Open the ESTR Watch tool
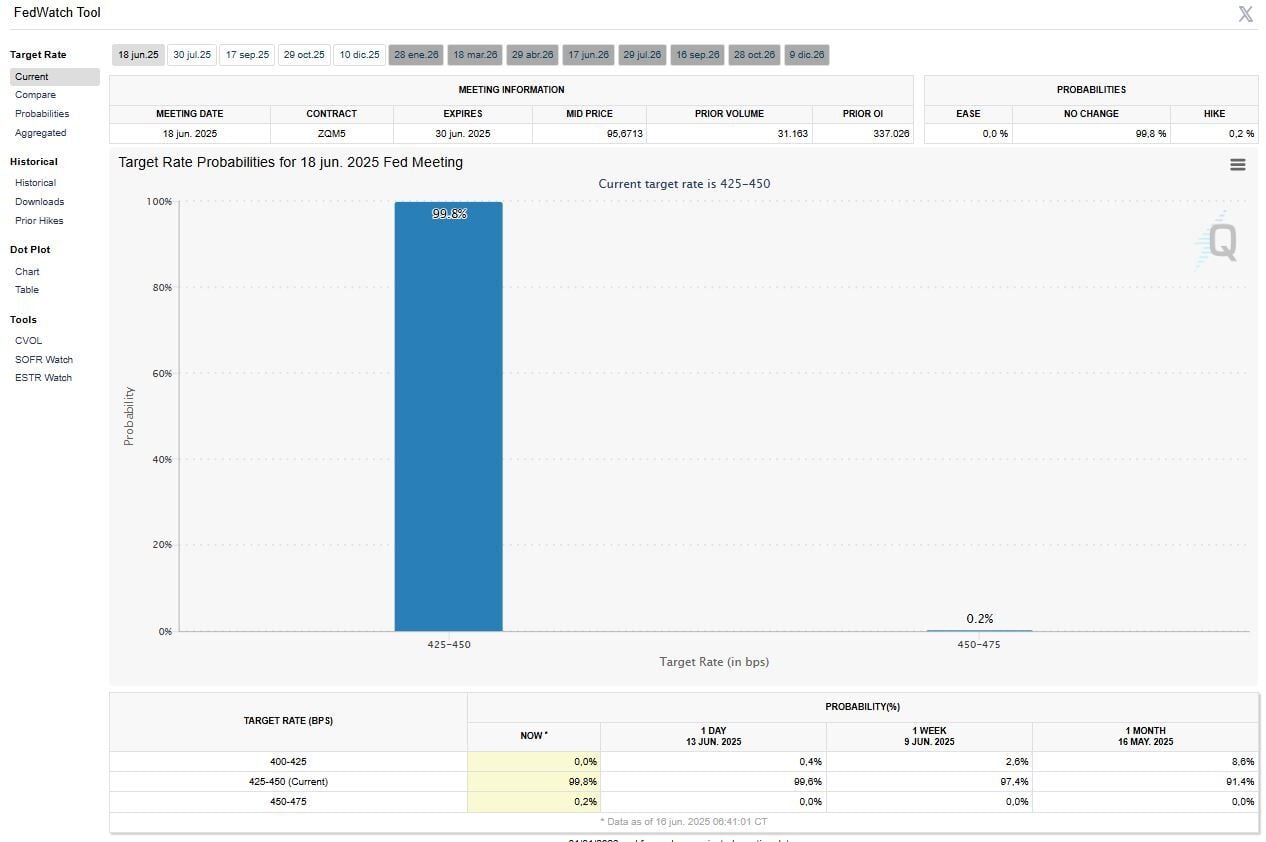Viewport: 1266px width, 842px height. pos(43,378)
